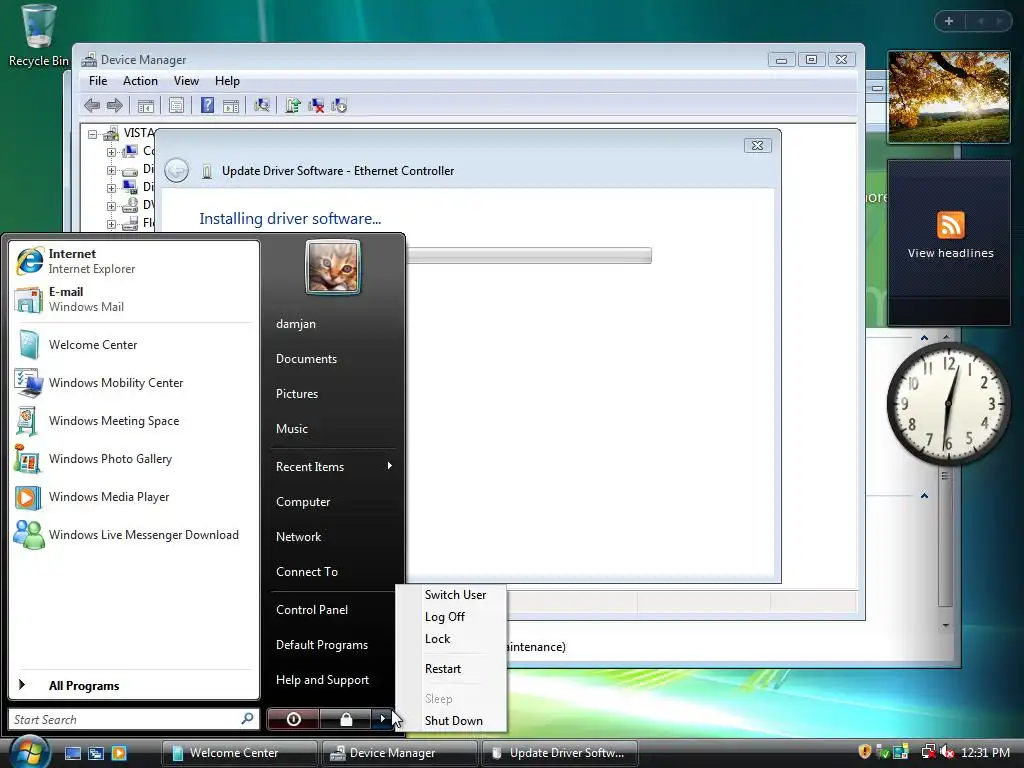This screenshot has height=768, width=1024.
Task: Toggle the console tree pane toolbar icon
Action: pos(146,105)
